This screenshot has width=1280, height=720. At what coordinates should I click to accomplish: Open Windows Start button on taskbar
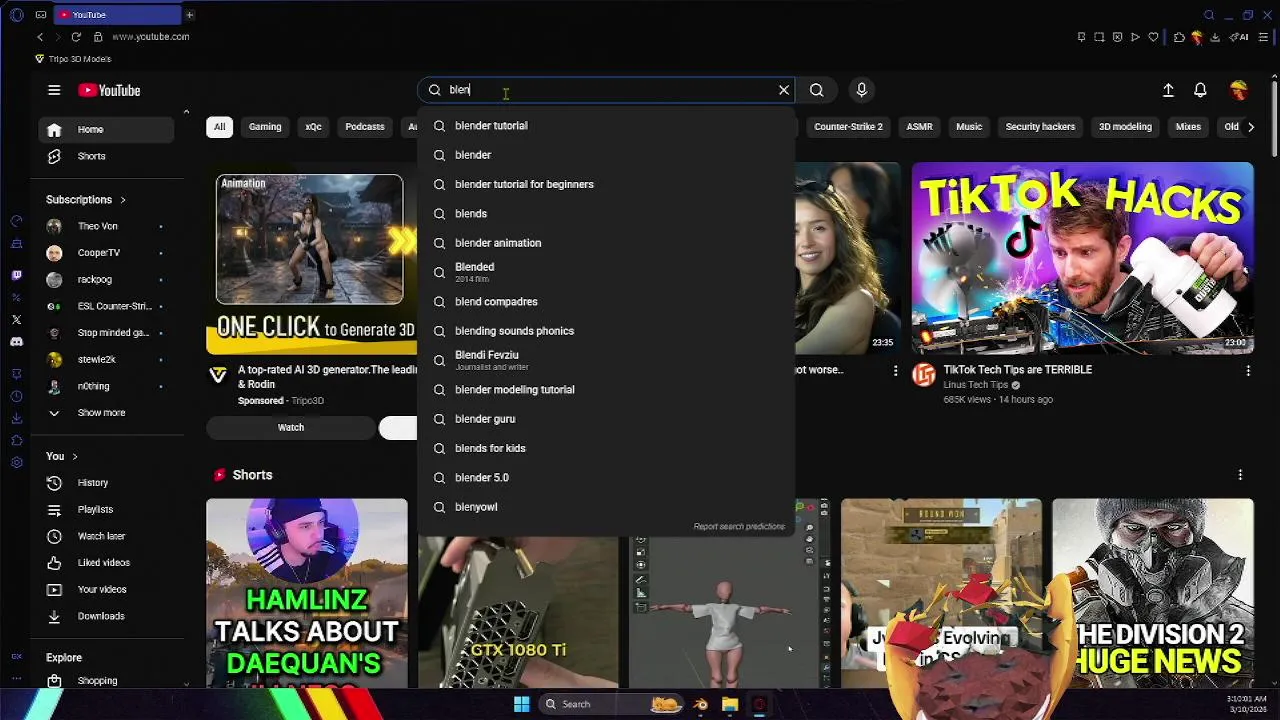coord(521,704)
